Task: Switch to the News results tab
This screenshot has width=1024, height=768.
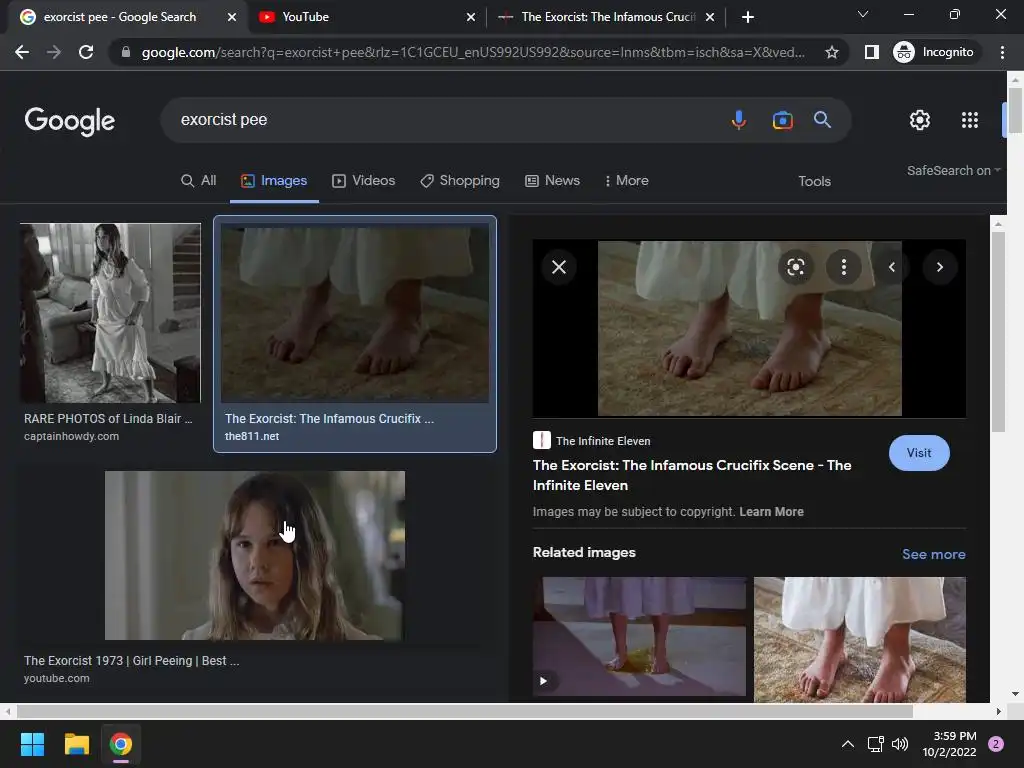Action: point(552,181)
